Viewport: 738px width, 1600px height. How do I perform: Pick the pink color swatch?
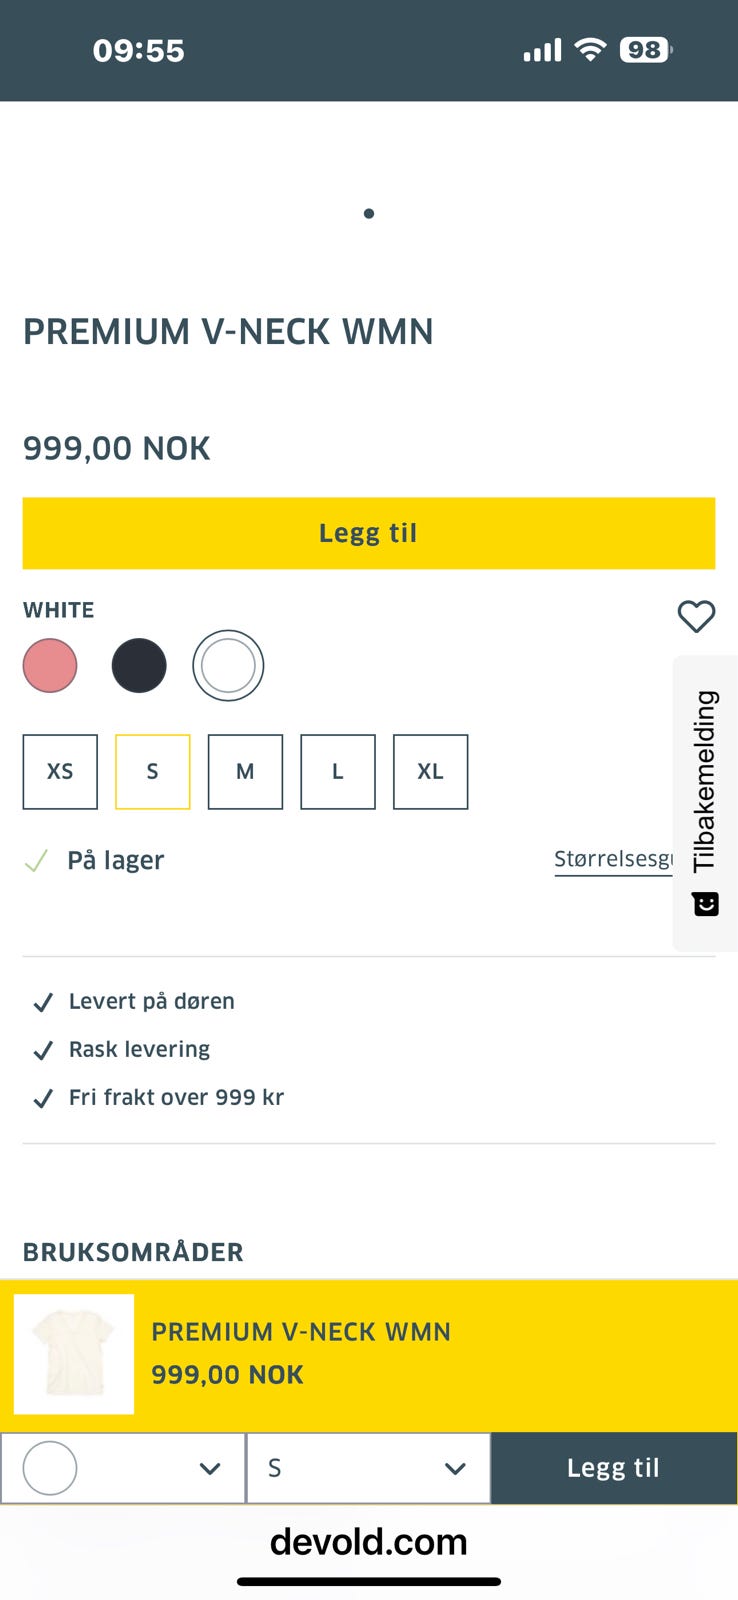50,666
